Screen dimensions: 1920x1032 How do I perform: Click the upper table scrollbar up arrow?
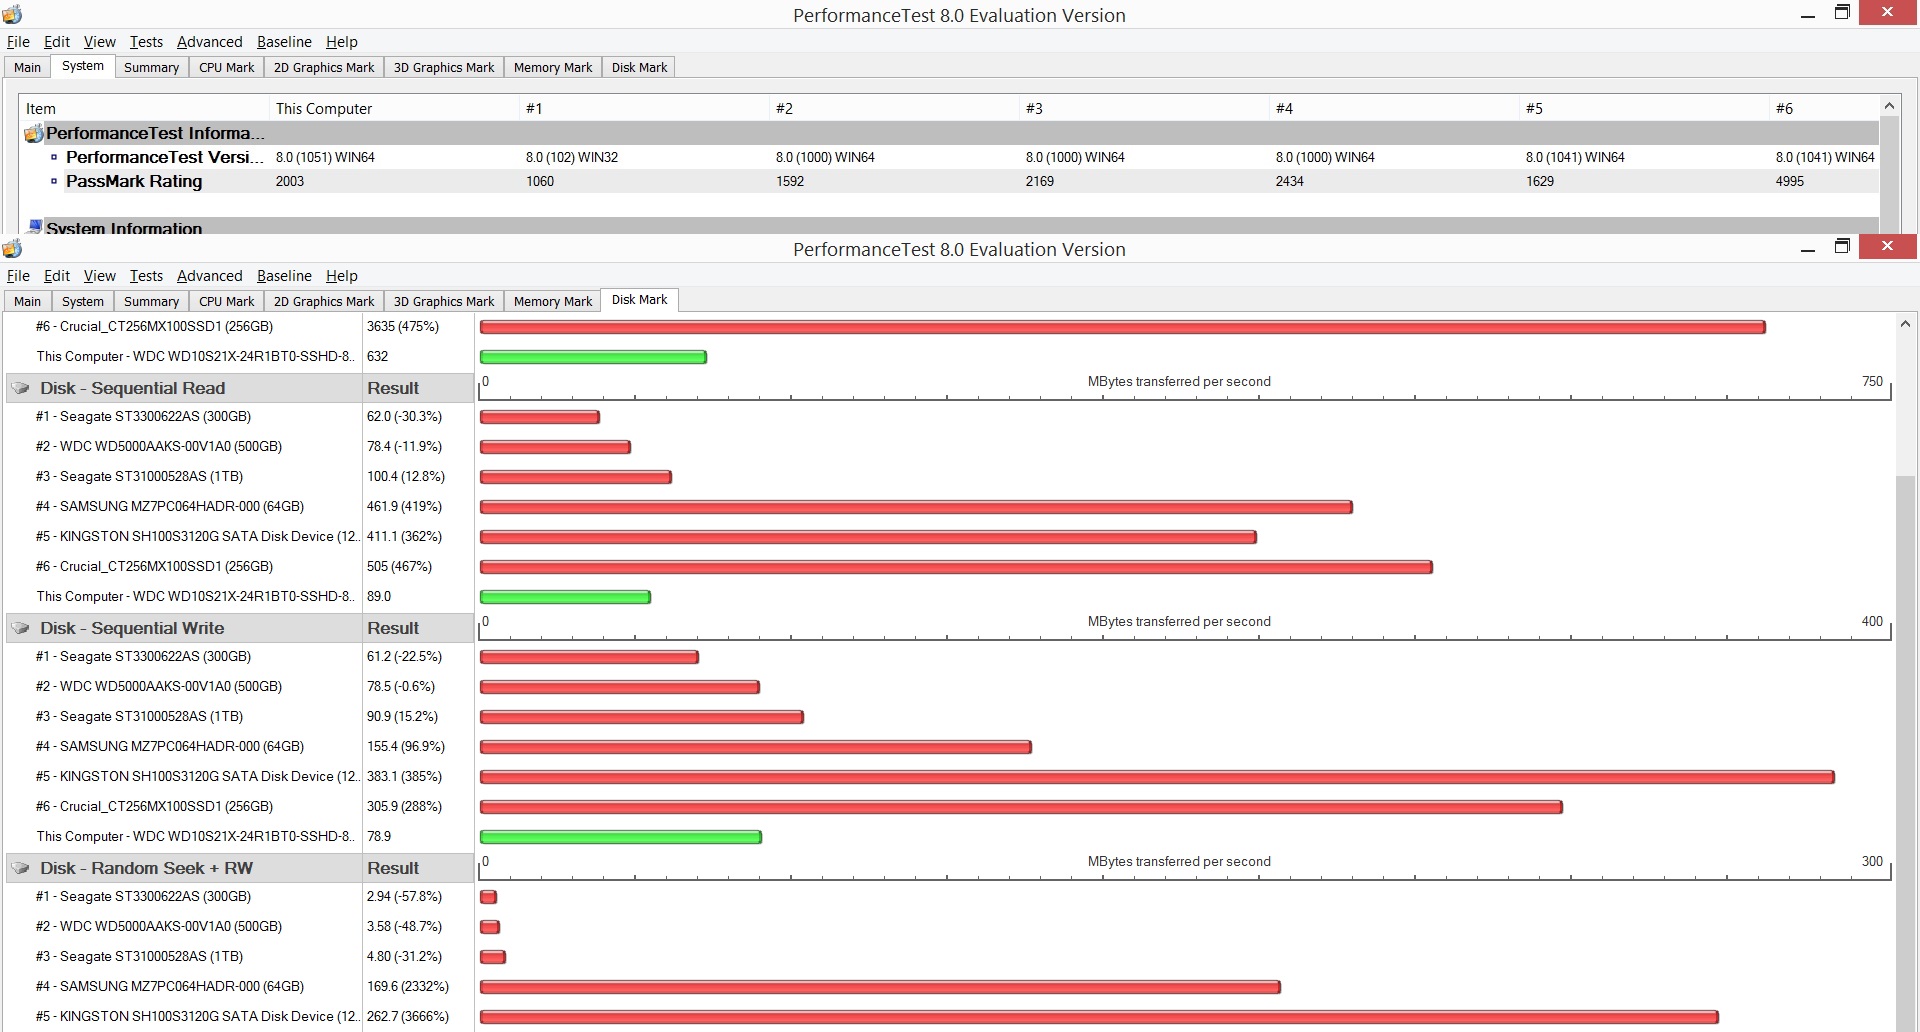click(x=1889, y=106)
